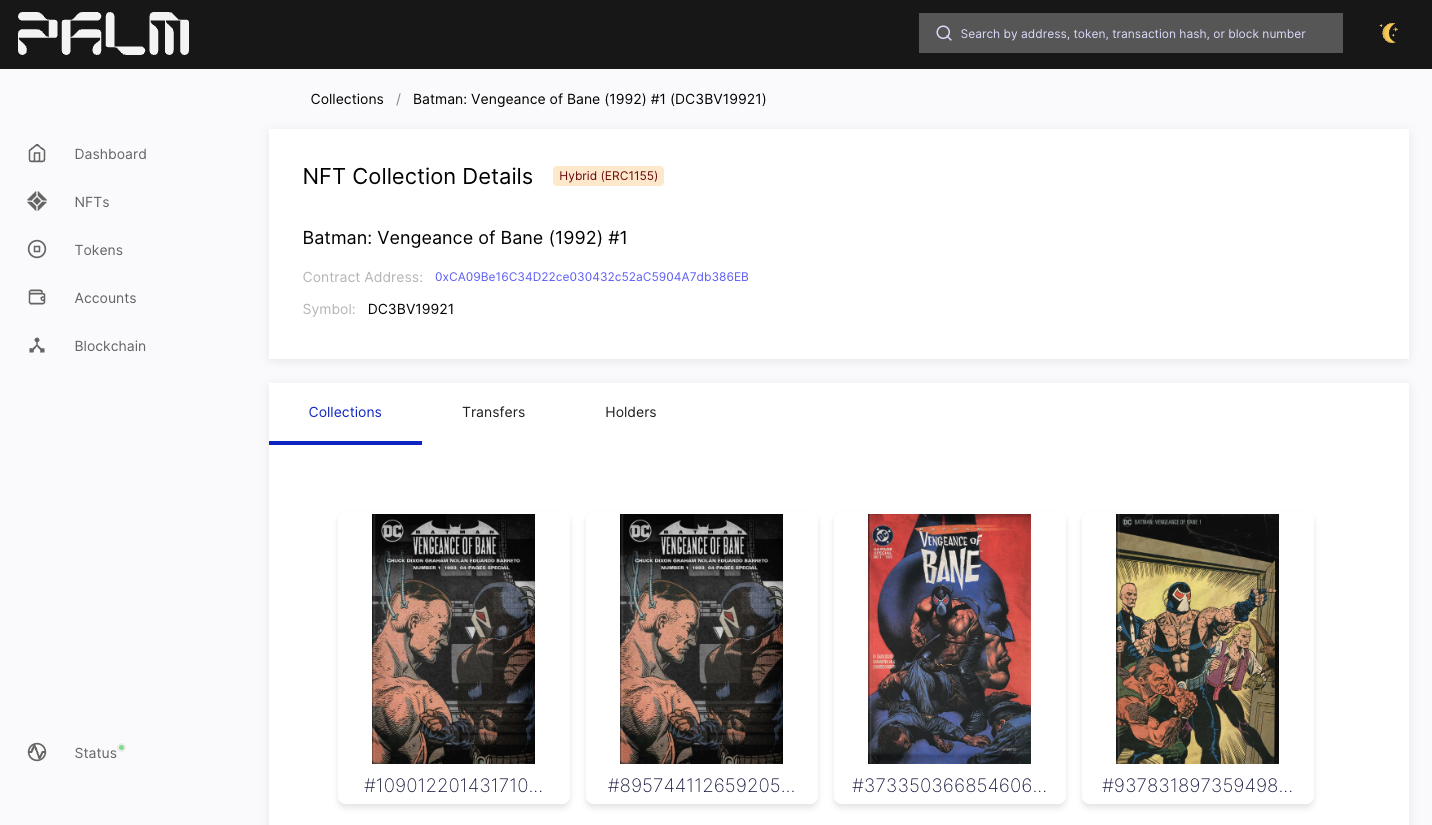Viewport: 1432px width, 825px height.
Task: Open the NFT thumbnail above #937831897359498
Action: click(x=1197, y=639)
